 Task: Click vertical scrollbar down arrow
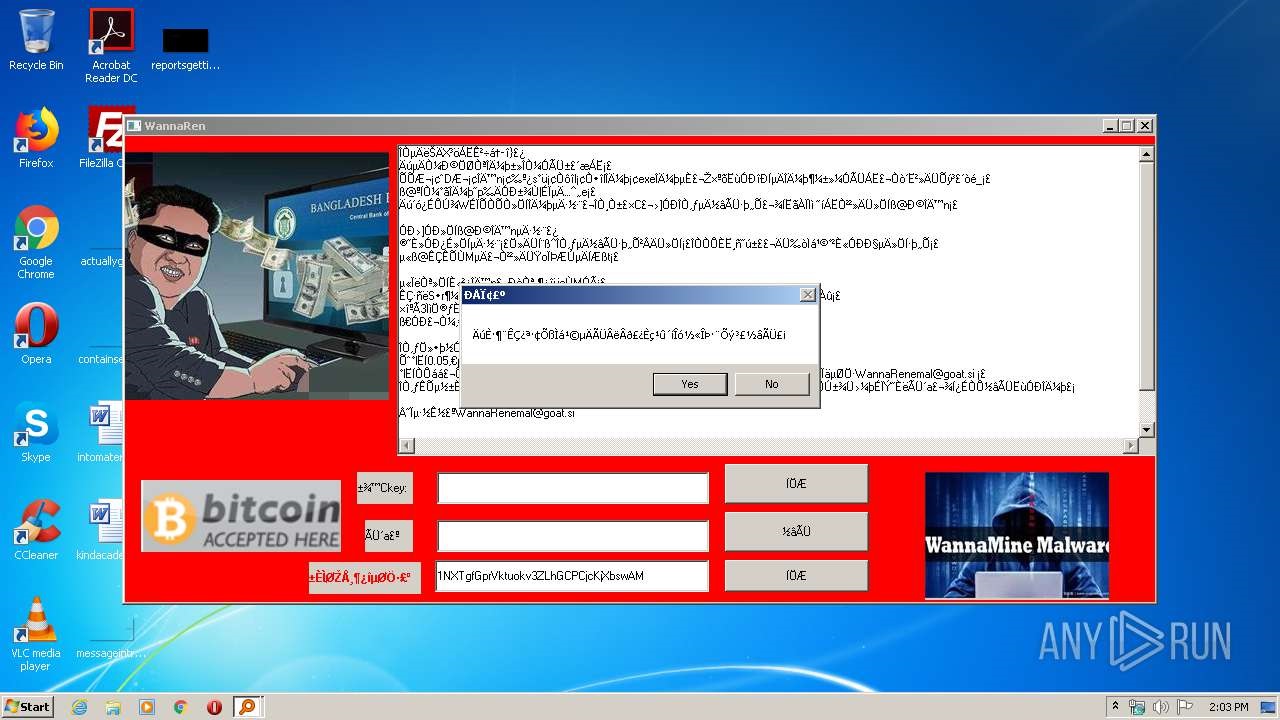coord(1147,430)
